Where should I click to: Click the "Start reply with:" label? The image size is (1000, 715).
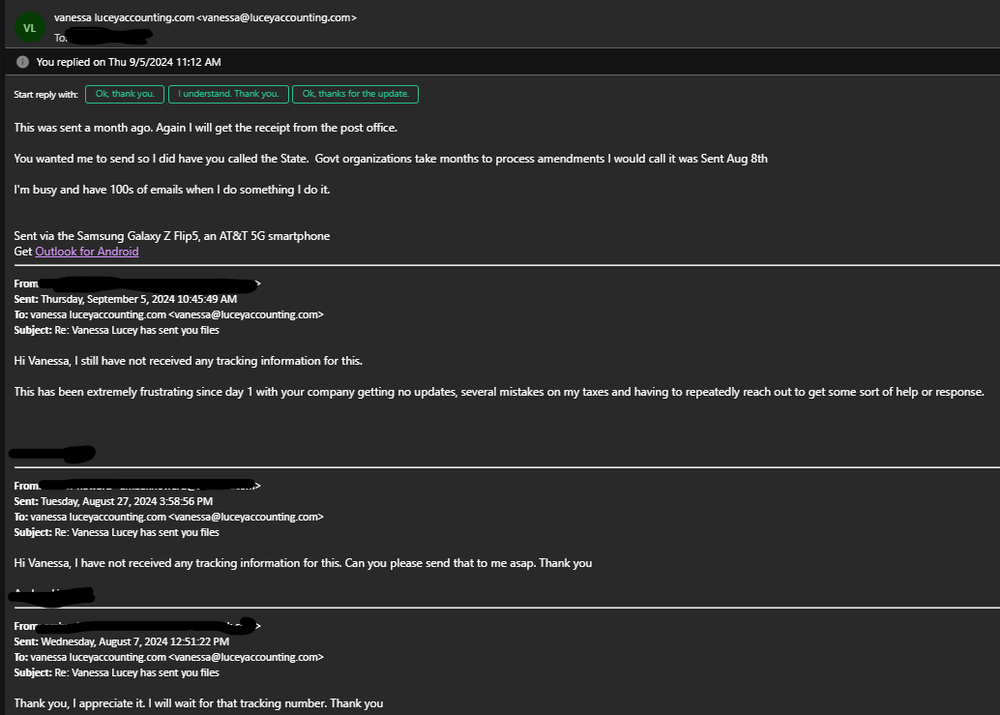[46, 94]
